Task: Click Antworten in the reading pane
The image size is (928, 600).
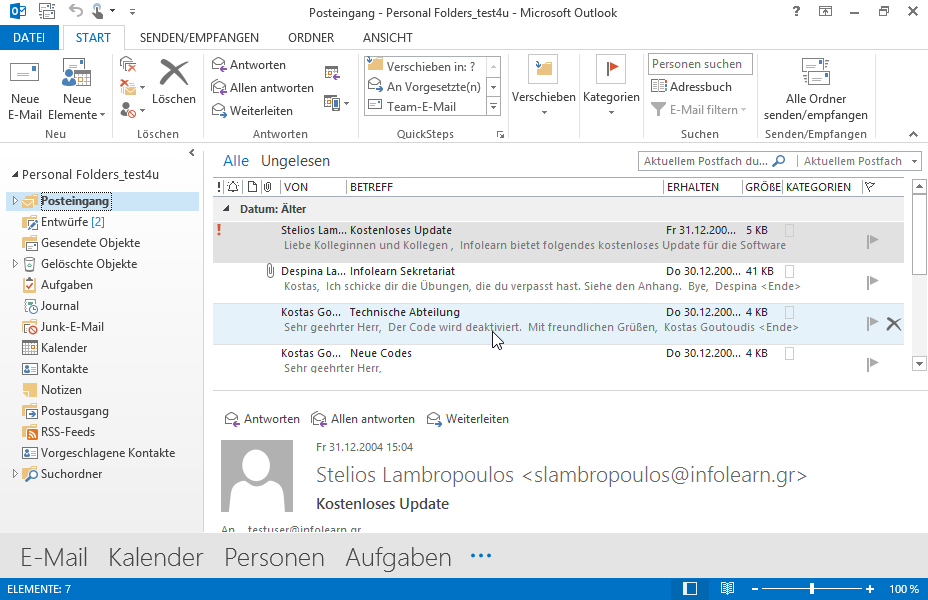Action: tap(262, 419)
